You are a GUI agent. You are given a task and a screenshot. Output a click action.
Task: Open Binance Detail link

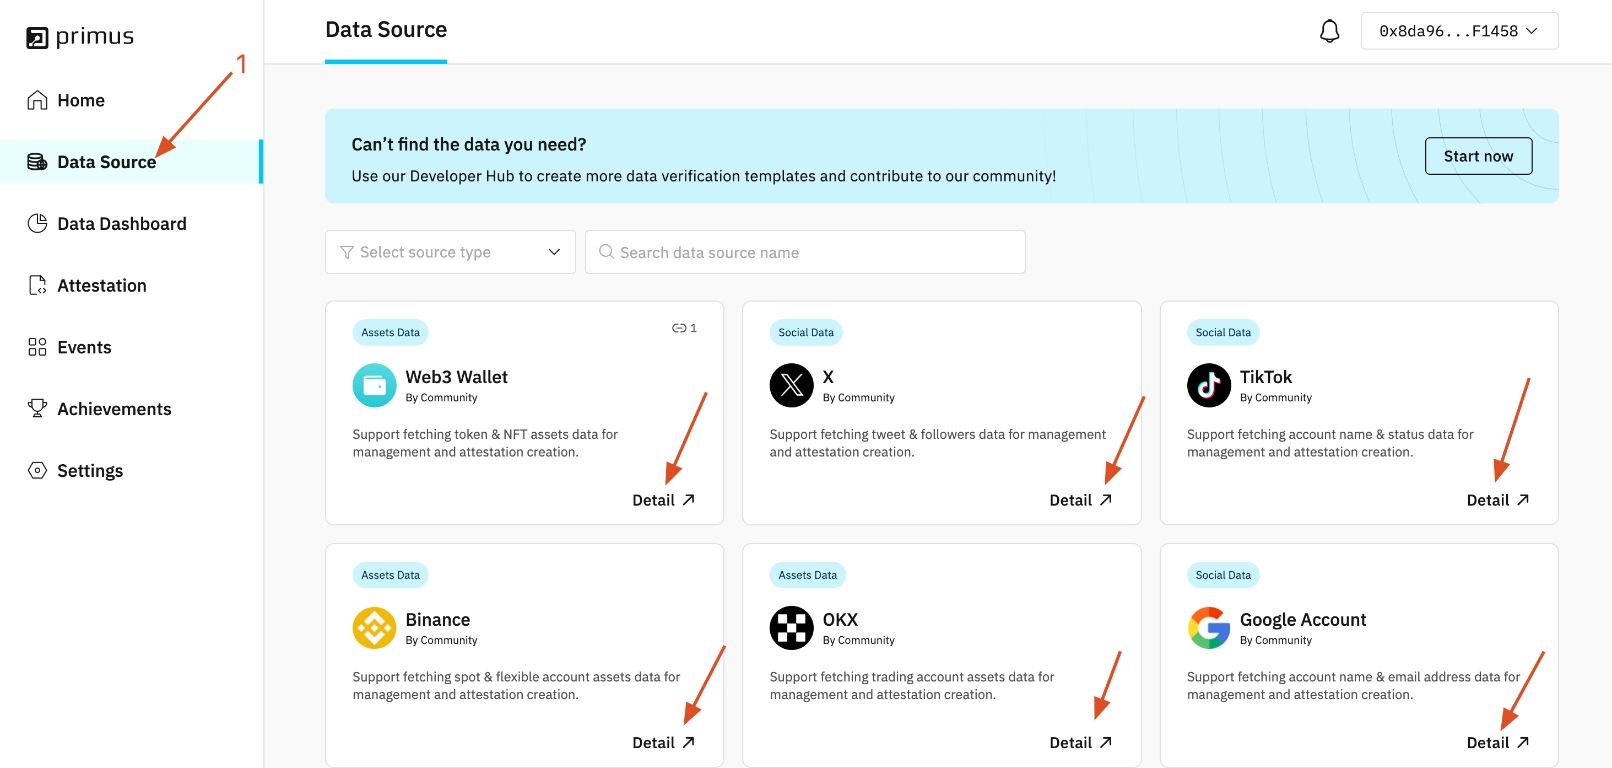click(663, 743)
